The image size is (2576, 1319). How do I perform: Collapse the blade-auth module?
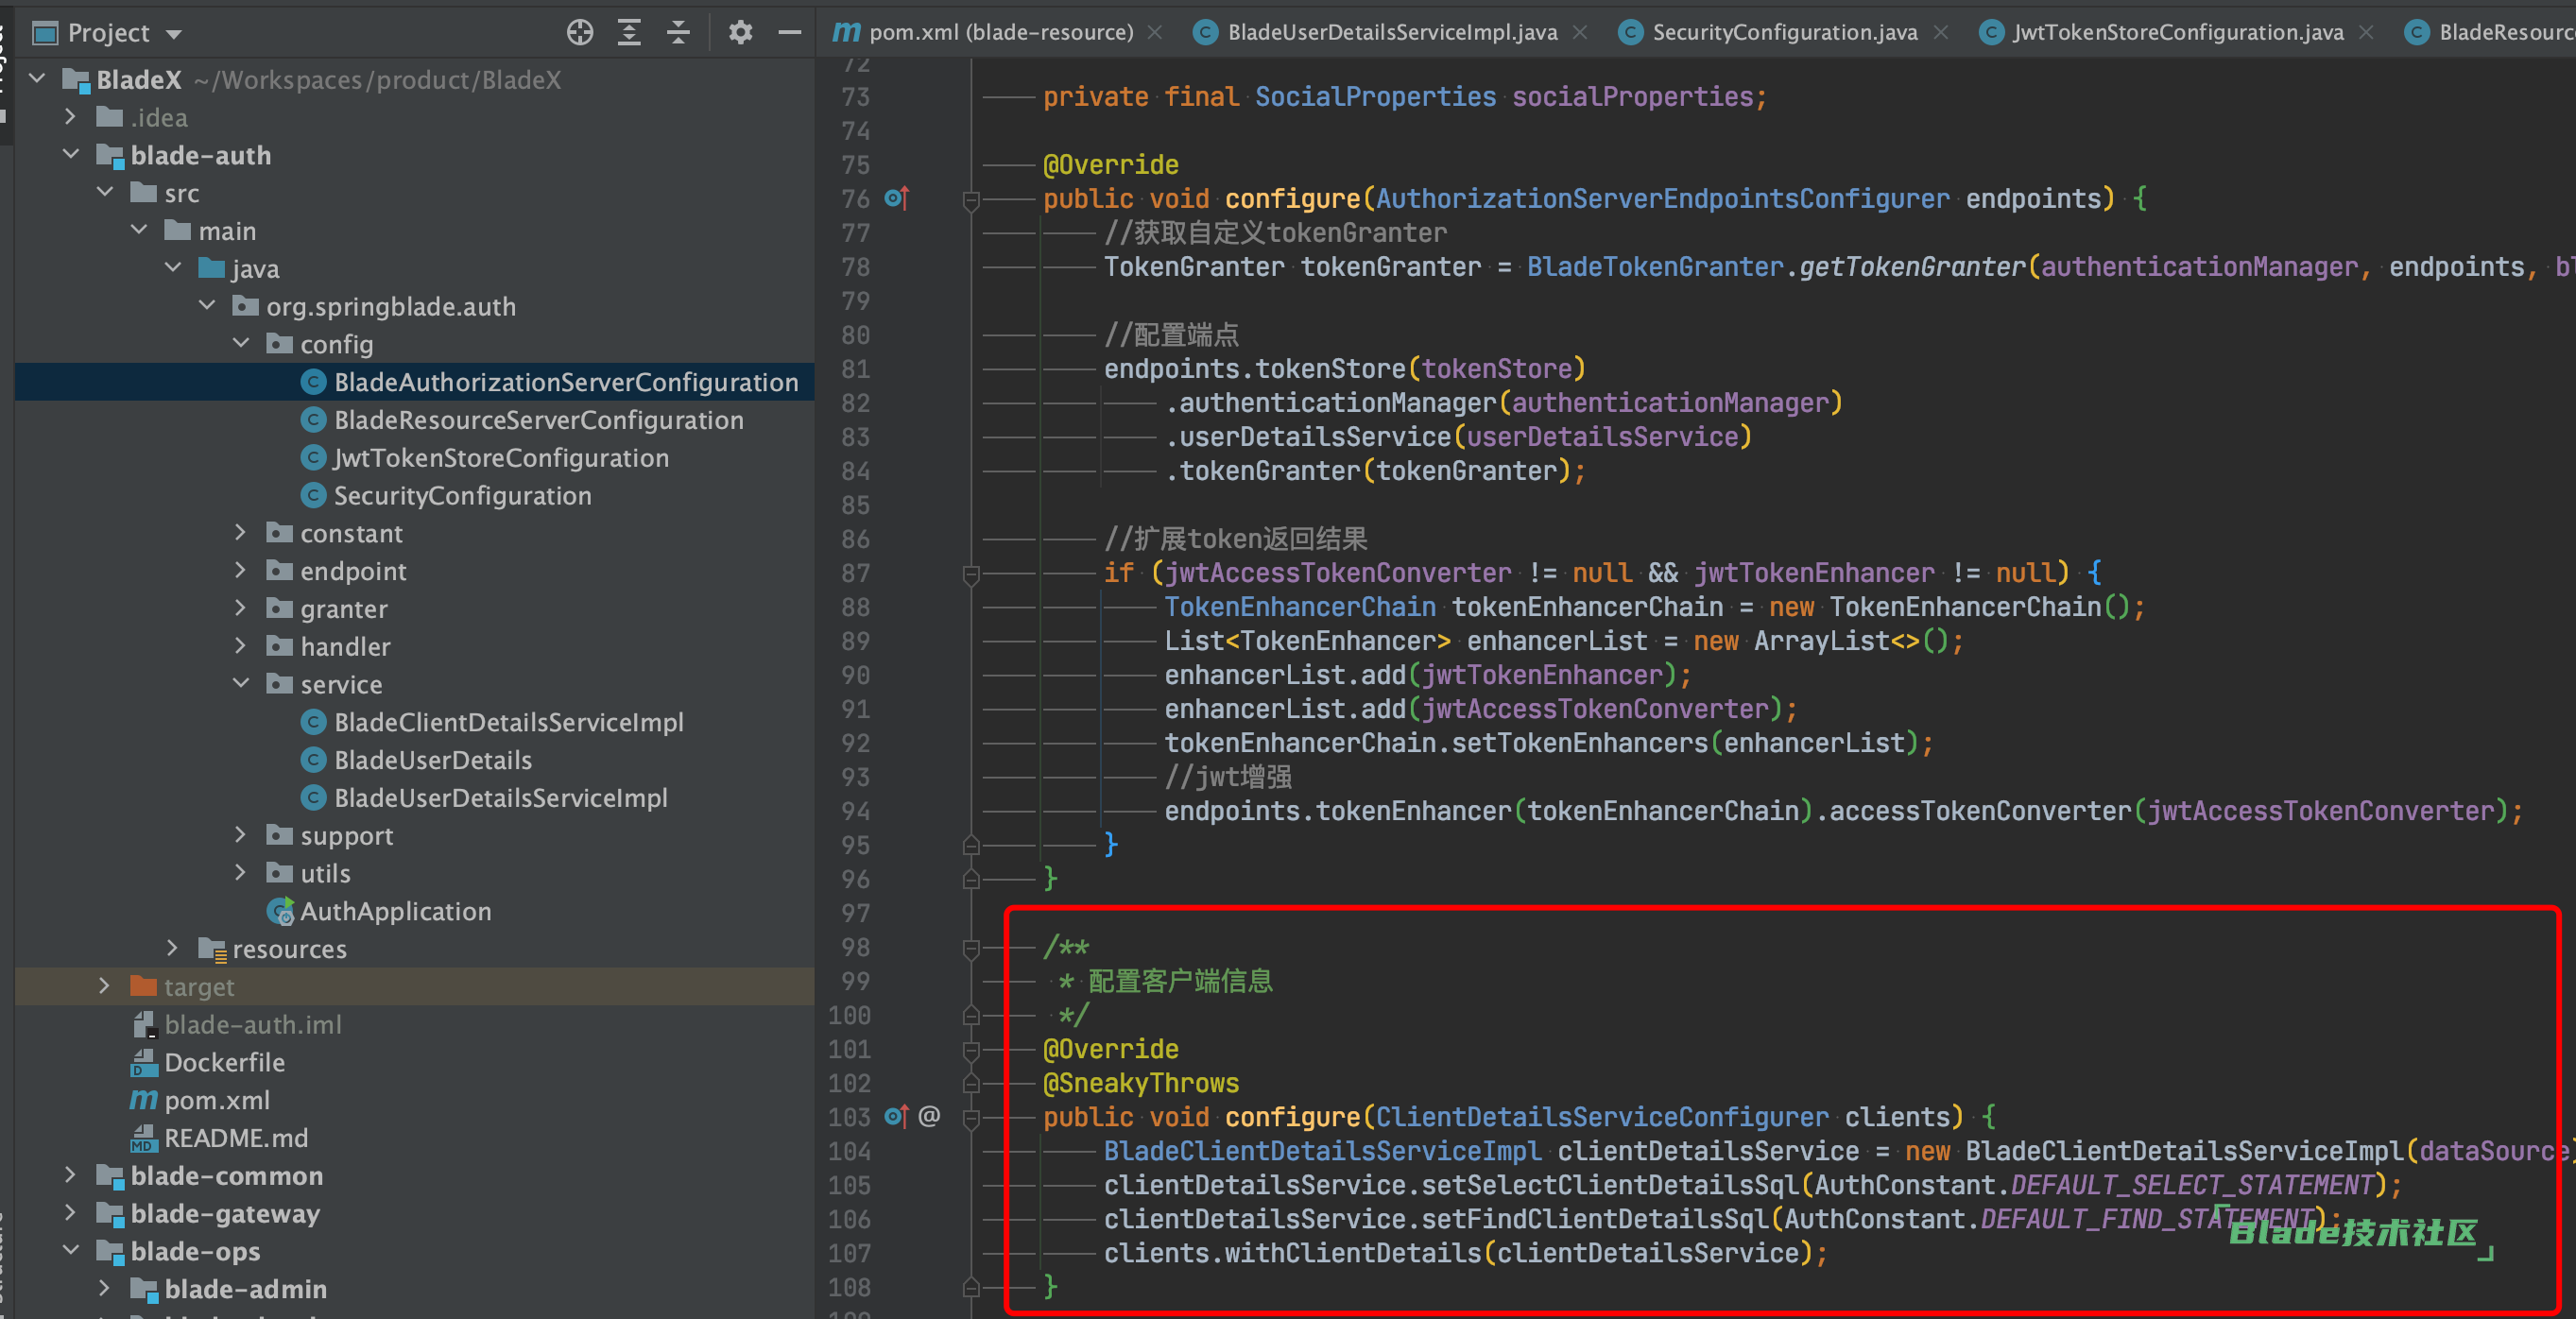click(70, 154)
